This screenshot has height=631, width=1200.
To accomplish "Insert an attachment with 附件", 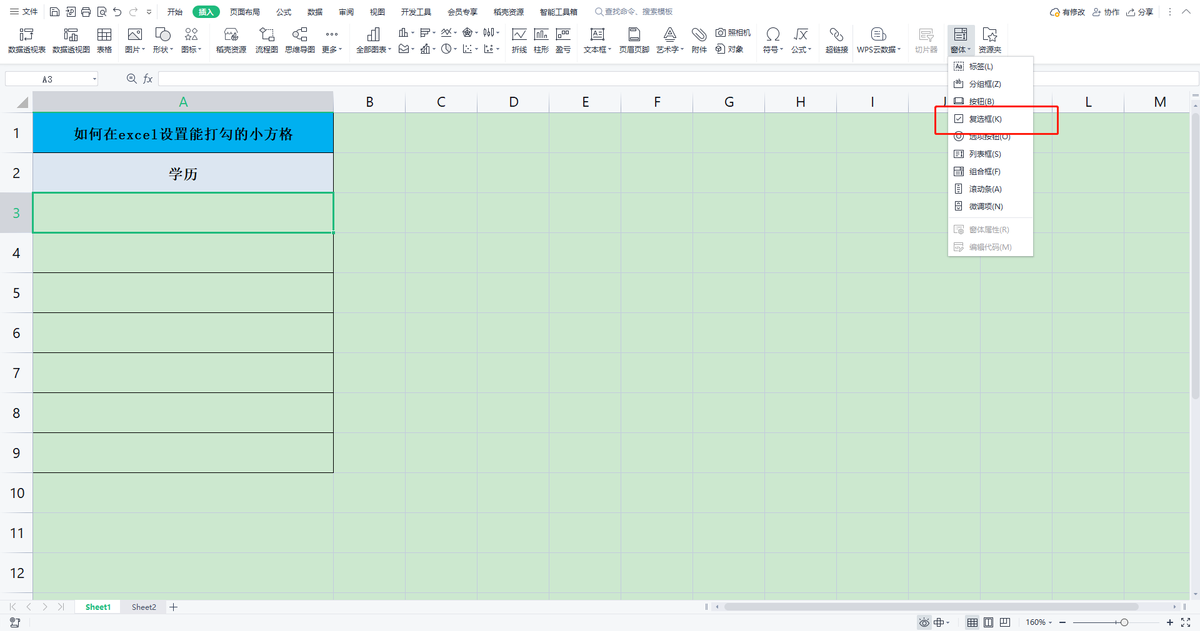I will pos(699,40).
